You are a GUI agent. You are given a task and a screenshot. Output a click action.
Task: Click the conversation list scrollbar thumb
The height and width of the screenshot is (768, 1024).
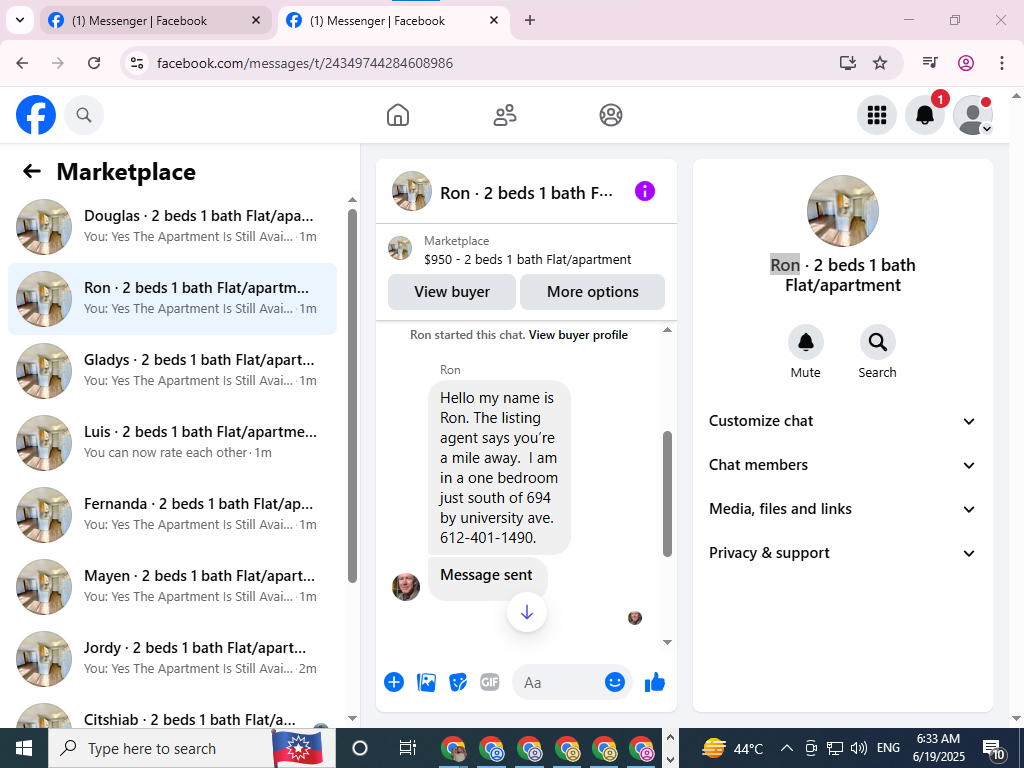tap(353, 396)
